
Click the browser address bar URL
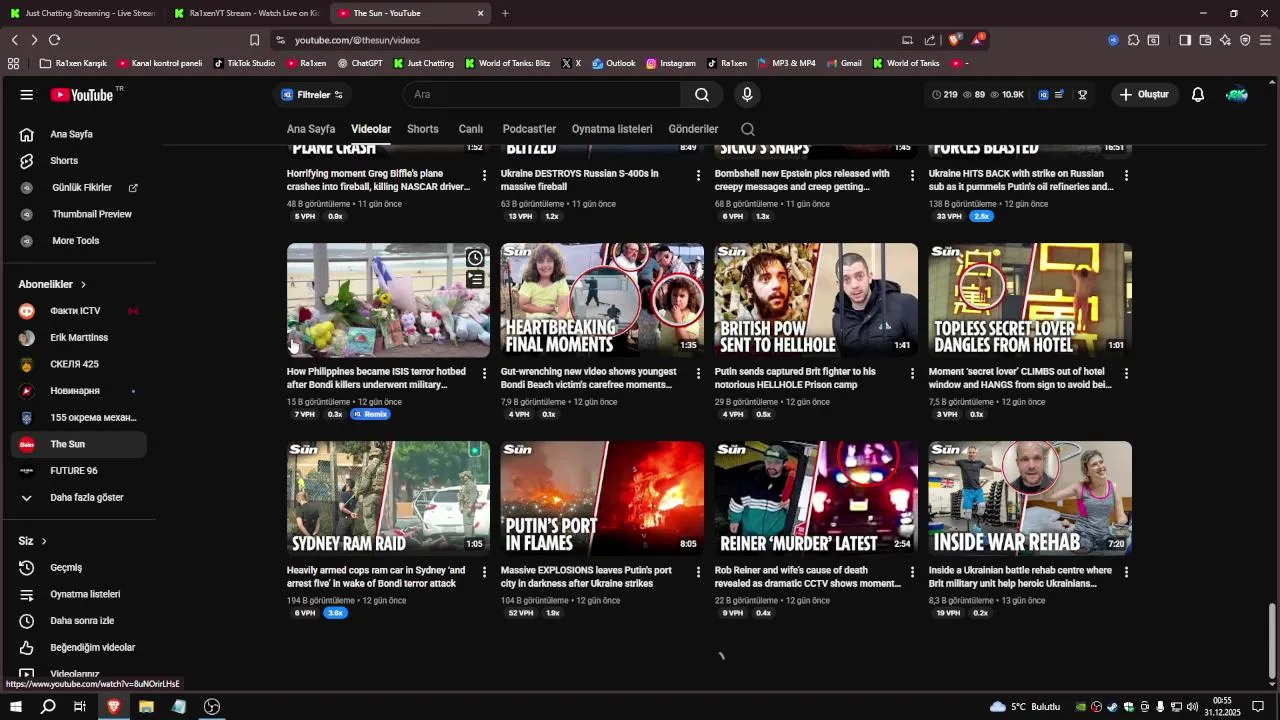357,40
